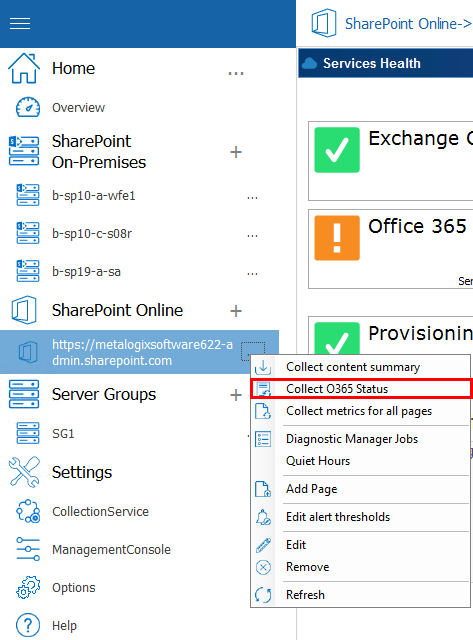
Task: Click the Collect content summary download icon
Action: [263, 367]
